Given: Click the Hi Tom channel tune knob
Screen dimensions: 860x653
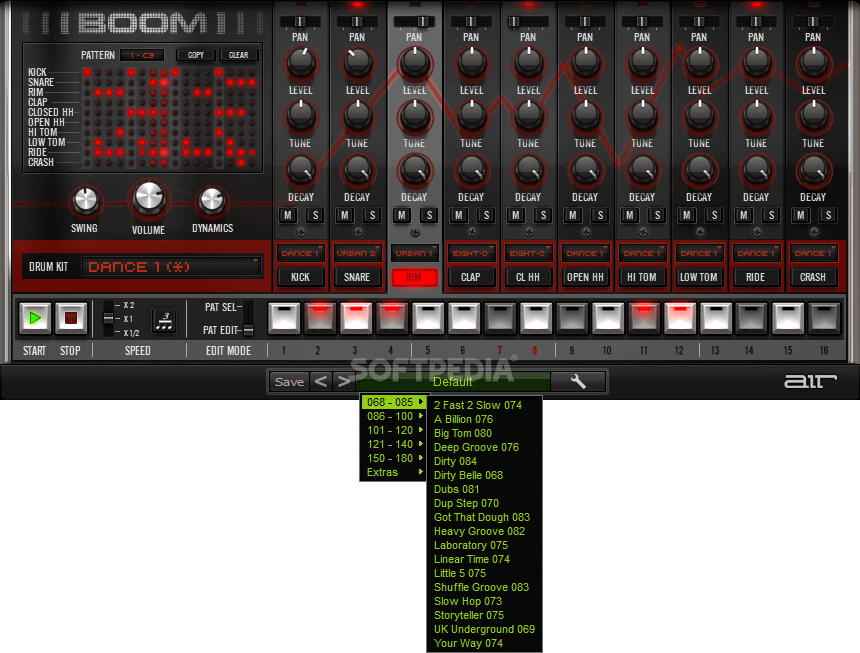Looking at the screenshot, I should tap(642, 116).
